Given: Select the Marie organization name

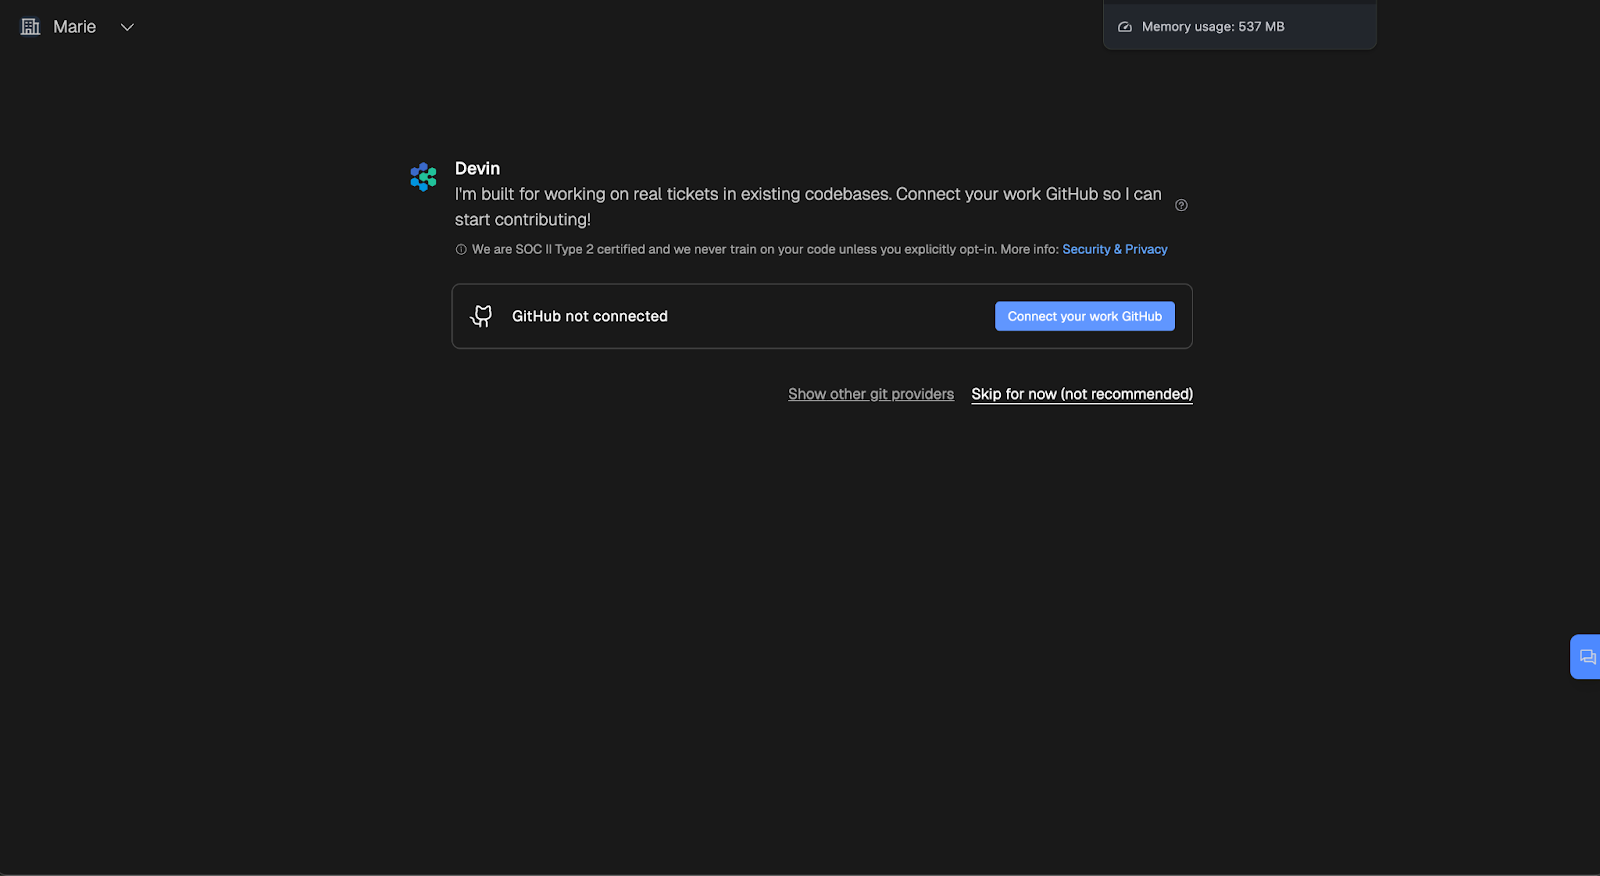Looking at the screenshot, I should [75, 27].
